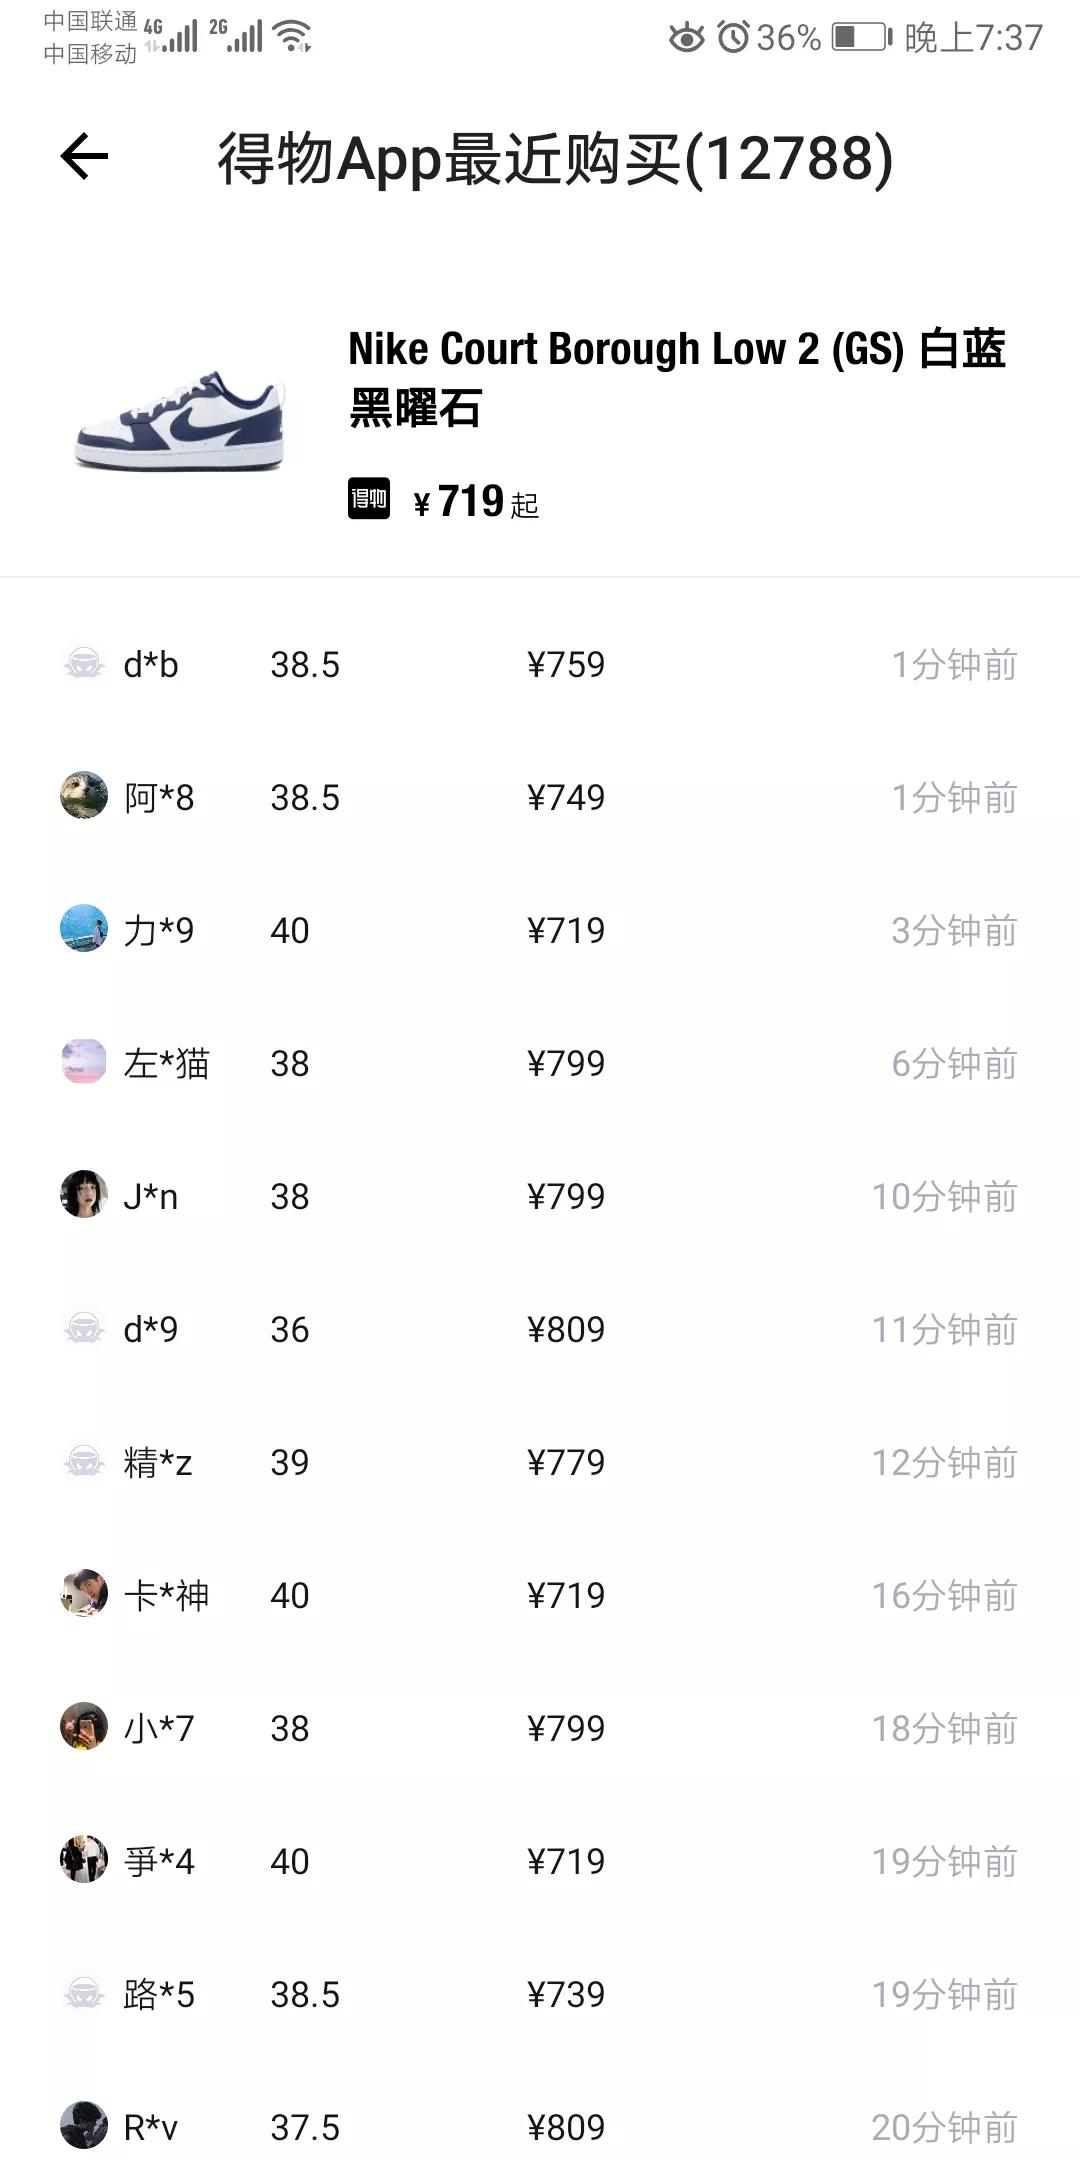This screenshot has height=2160, width=1080.
Task: Tap the avatar of user J*n
Action: pos(84,1195)
